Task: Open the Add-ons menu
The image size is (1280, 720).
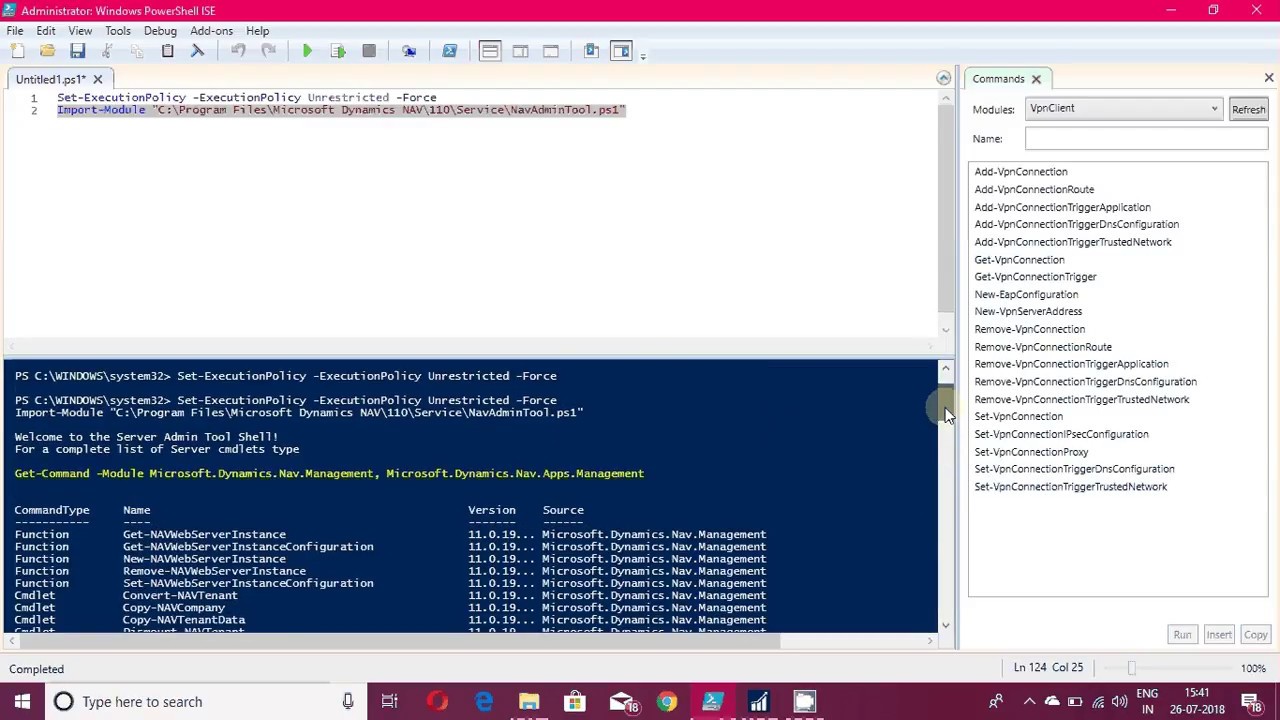Action: point(211,31)
